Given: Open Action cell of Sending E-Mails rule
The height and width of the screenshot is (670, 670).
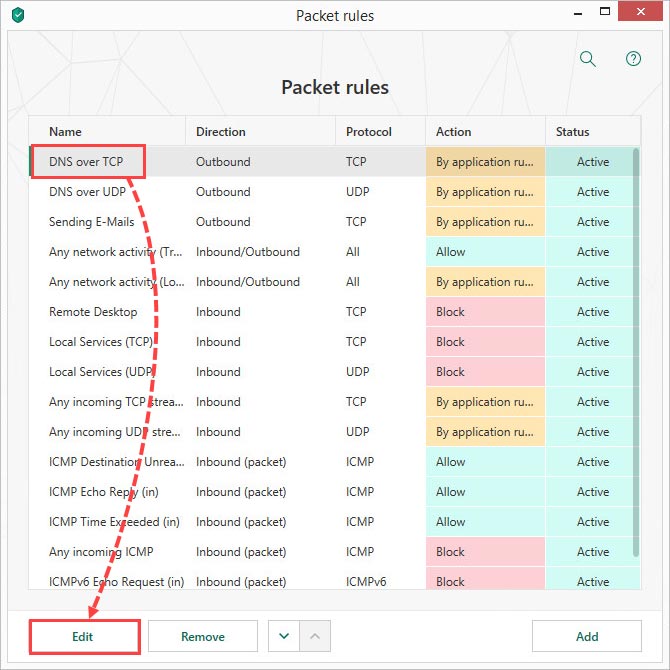Looking at the screenshot, I should 485,222.
